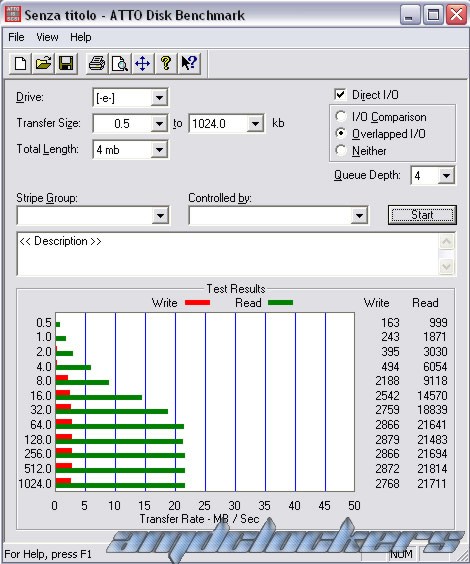470x564 pixels.
Task: Click the NUM status bar indicator
Action: point(401,554)
